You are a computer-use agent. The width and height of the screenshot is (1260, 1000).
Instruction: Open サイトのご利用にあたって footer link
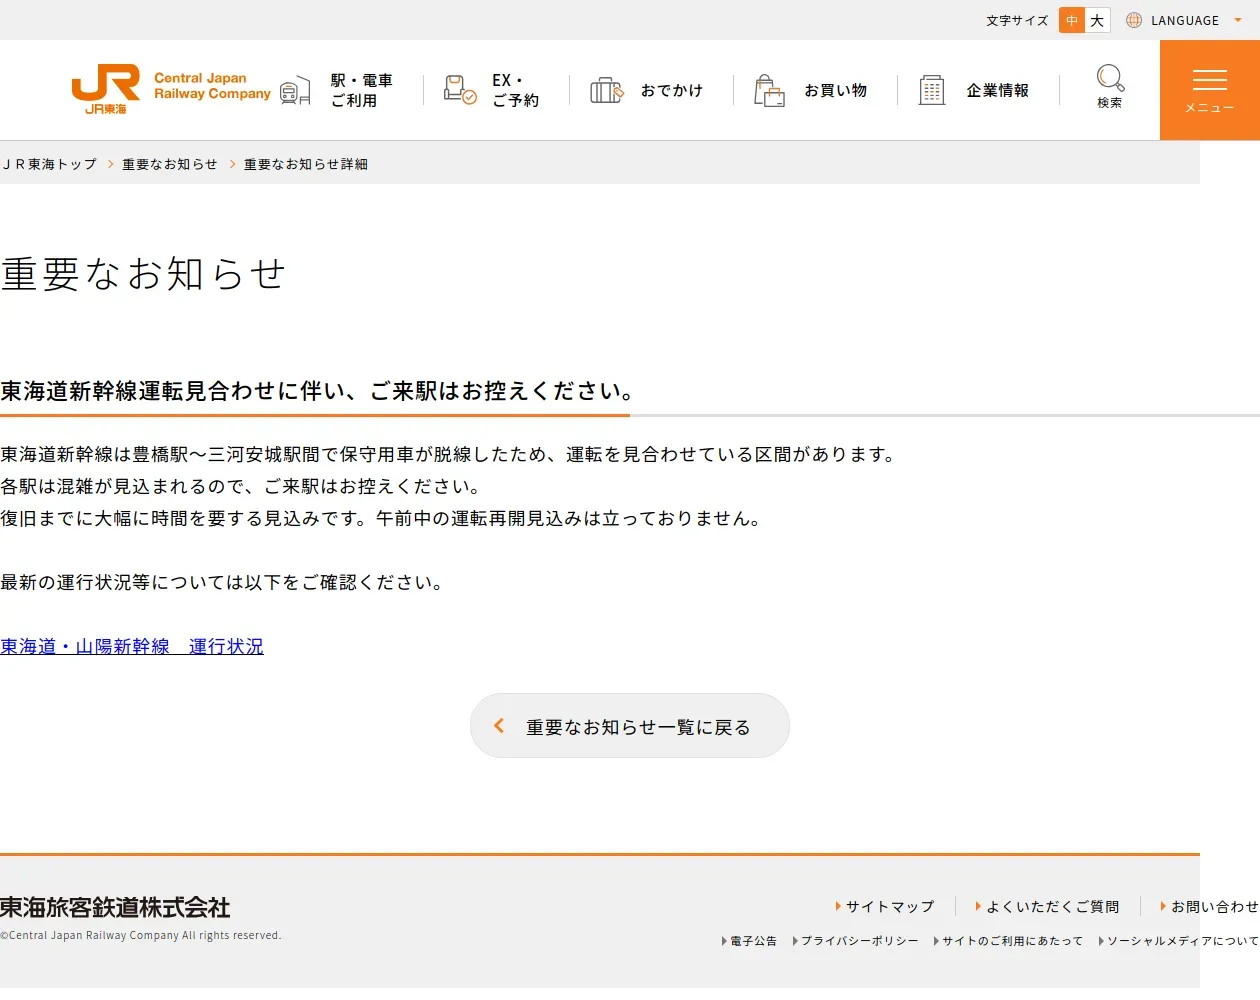(x=1012, y=941)
